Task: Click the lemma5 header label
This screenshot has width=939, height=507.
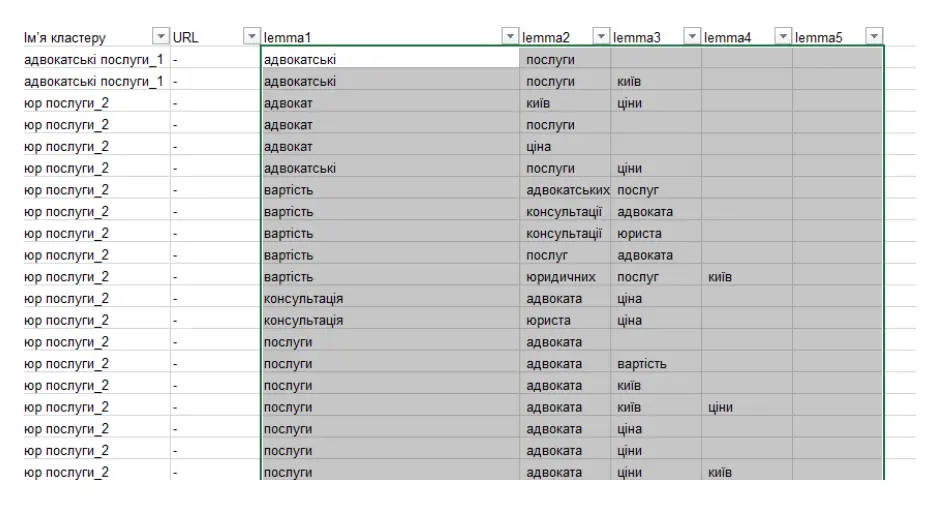Action: pos(819,38)
